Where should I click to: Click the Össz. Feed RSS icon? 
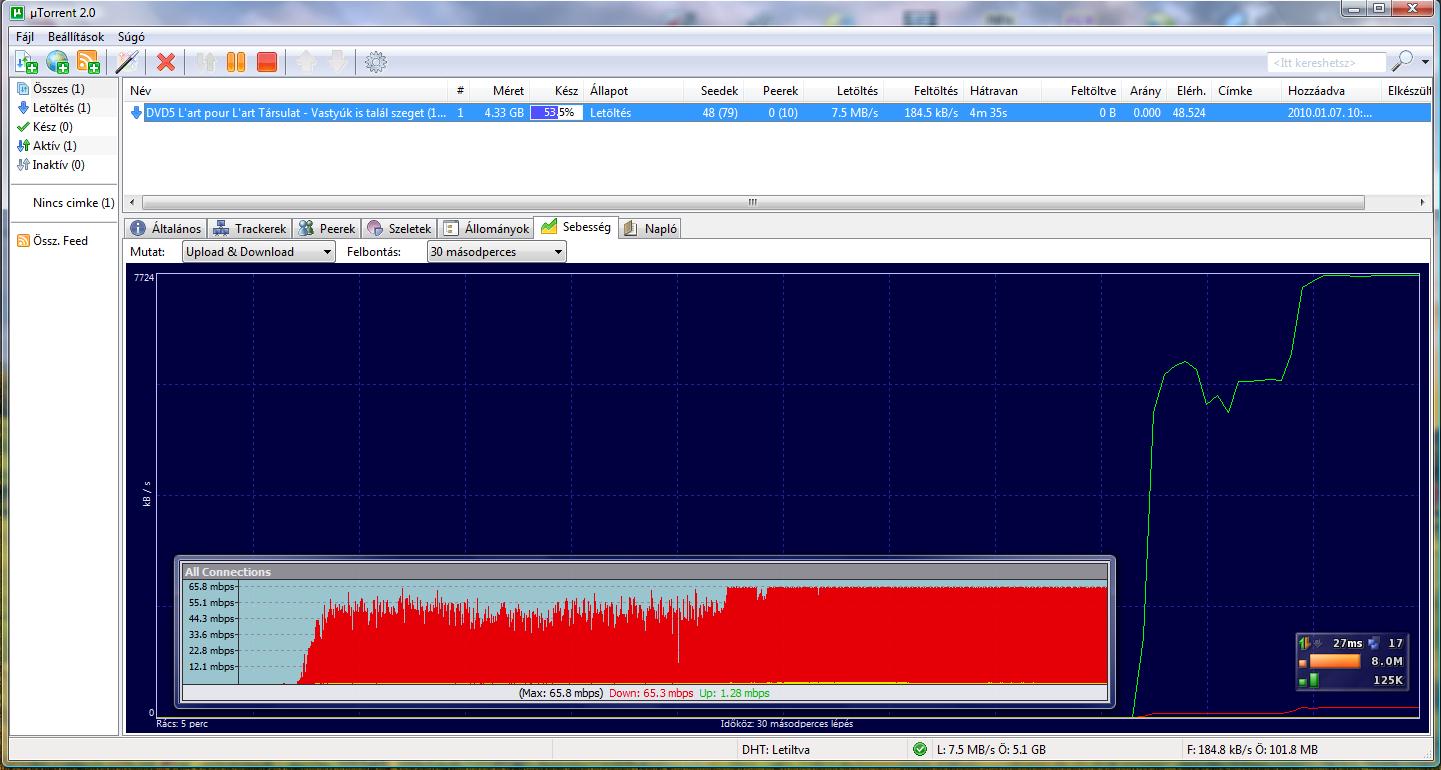pyautogui.click(x=23, y=241)
